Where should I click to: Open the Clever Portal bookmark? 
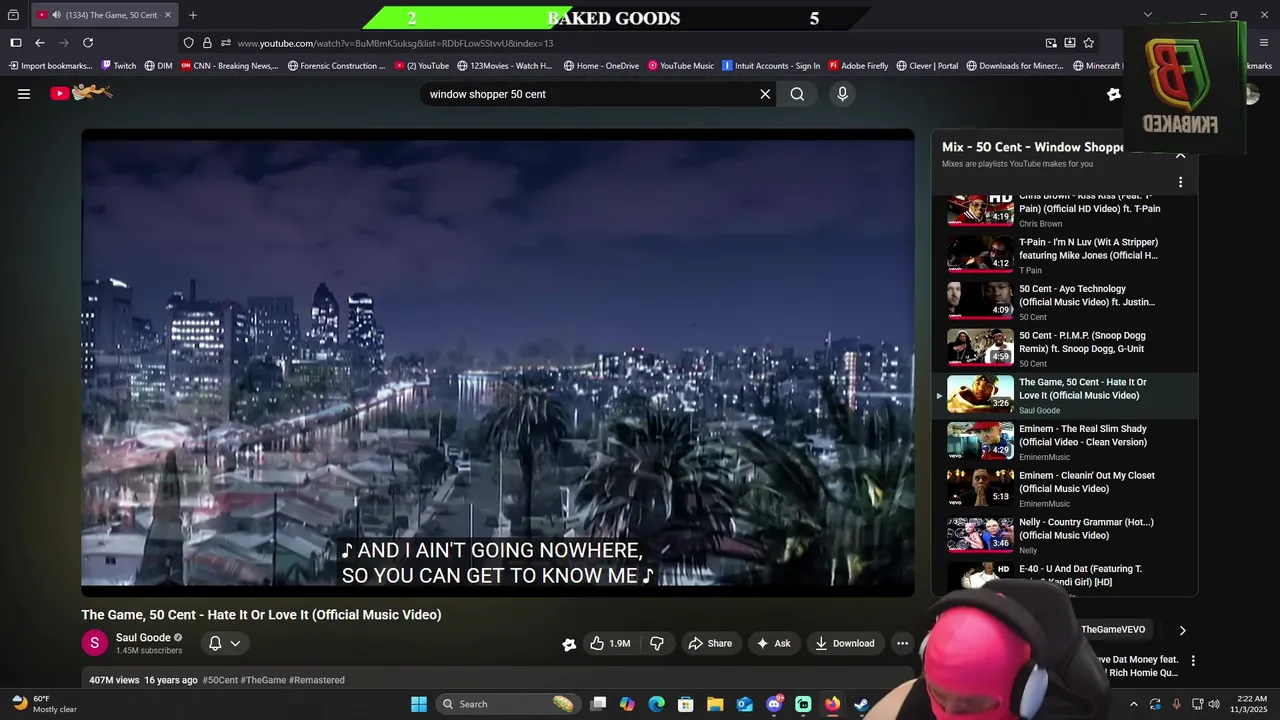tap(926, 66)
